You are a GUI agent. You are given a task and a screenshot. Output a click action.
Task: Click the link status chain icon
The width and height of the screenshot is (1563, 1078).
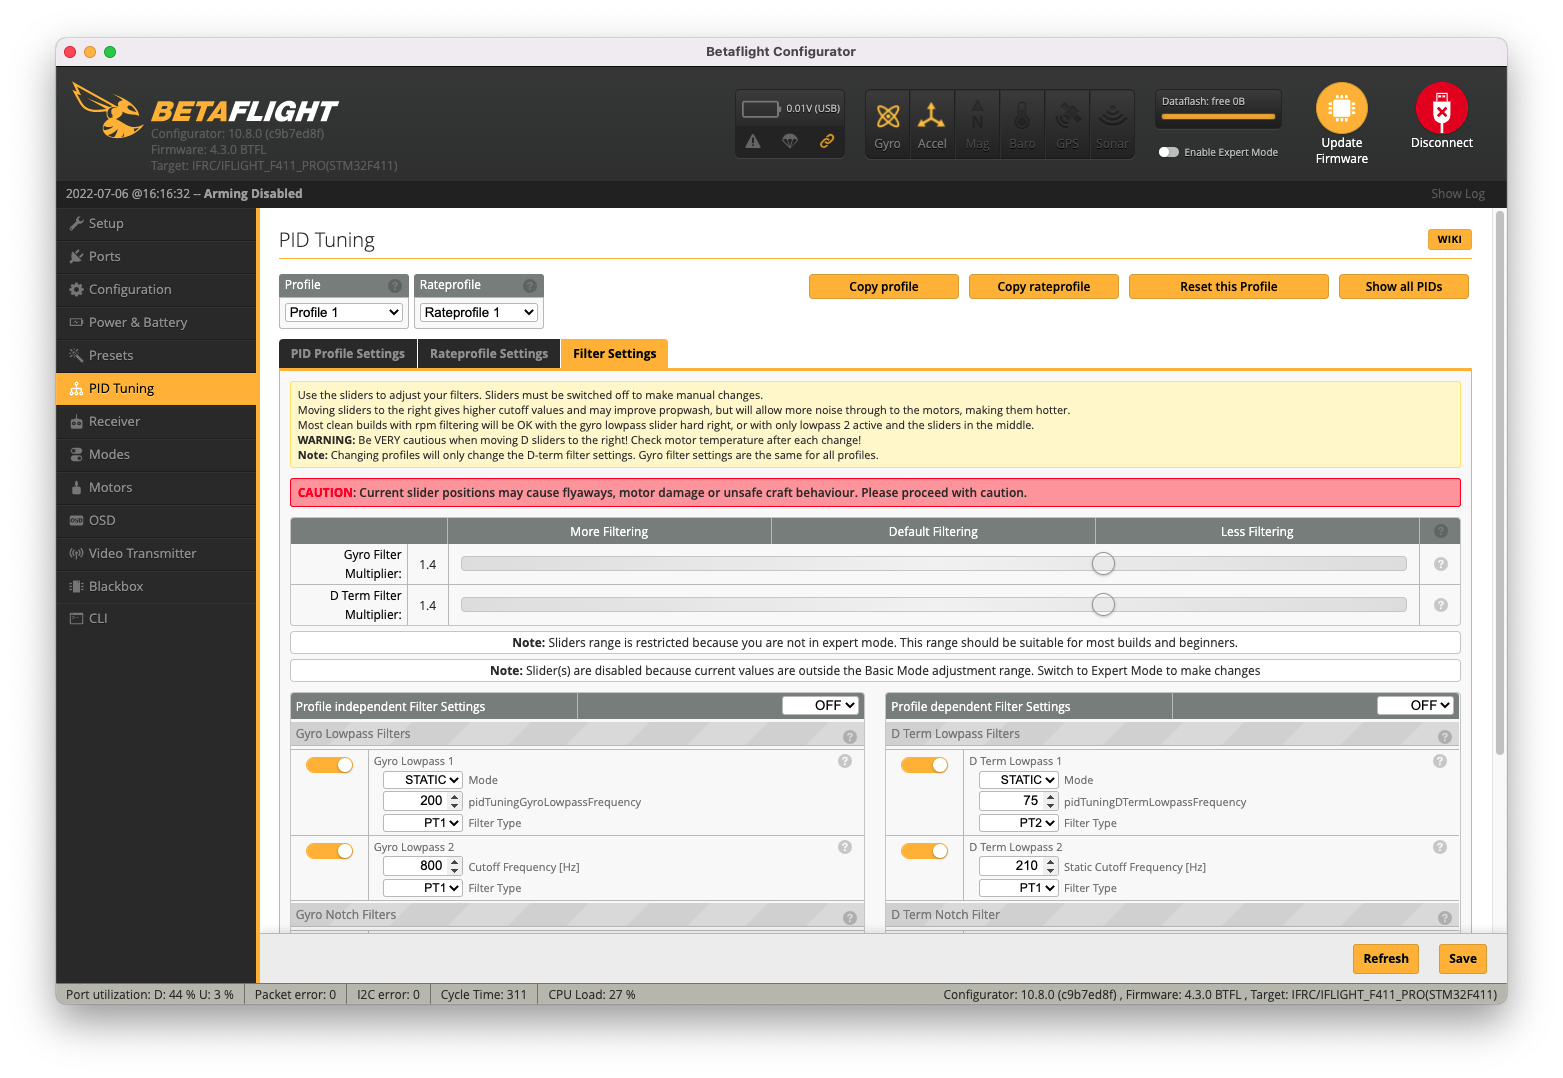(x=827, y=142)
